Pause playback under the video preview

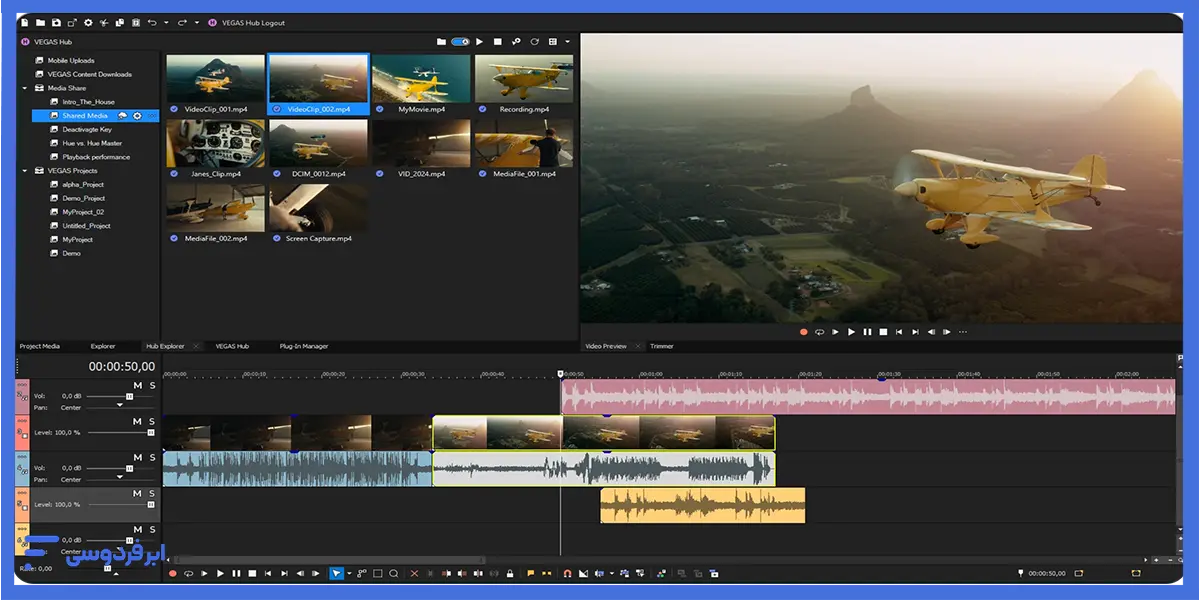click(x=867, y=332)
